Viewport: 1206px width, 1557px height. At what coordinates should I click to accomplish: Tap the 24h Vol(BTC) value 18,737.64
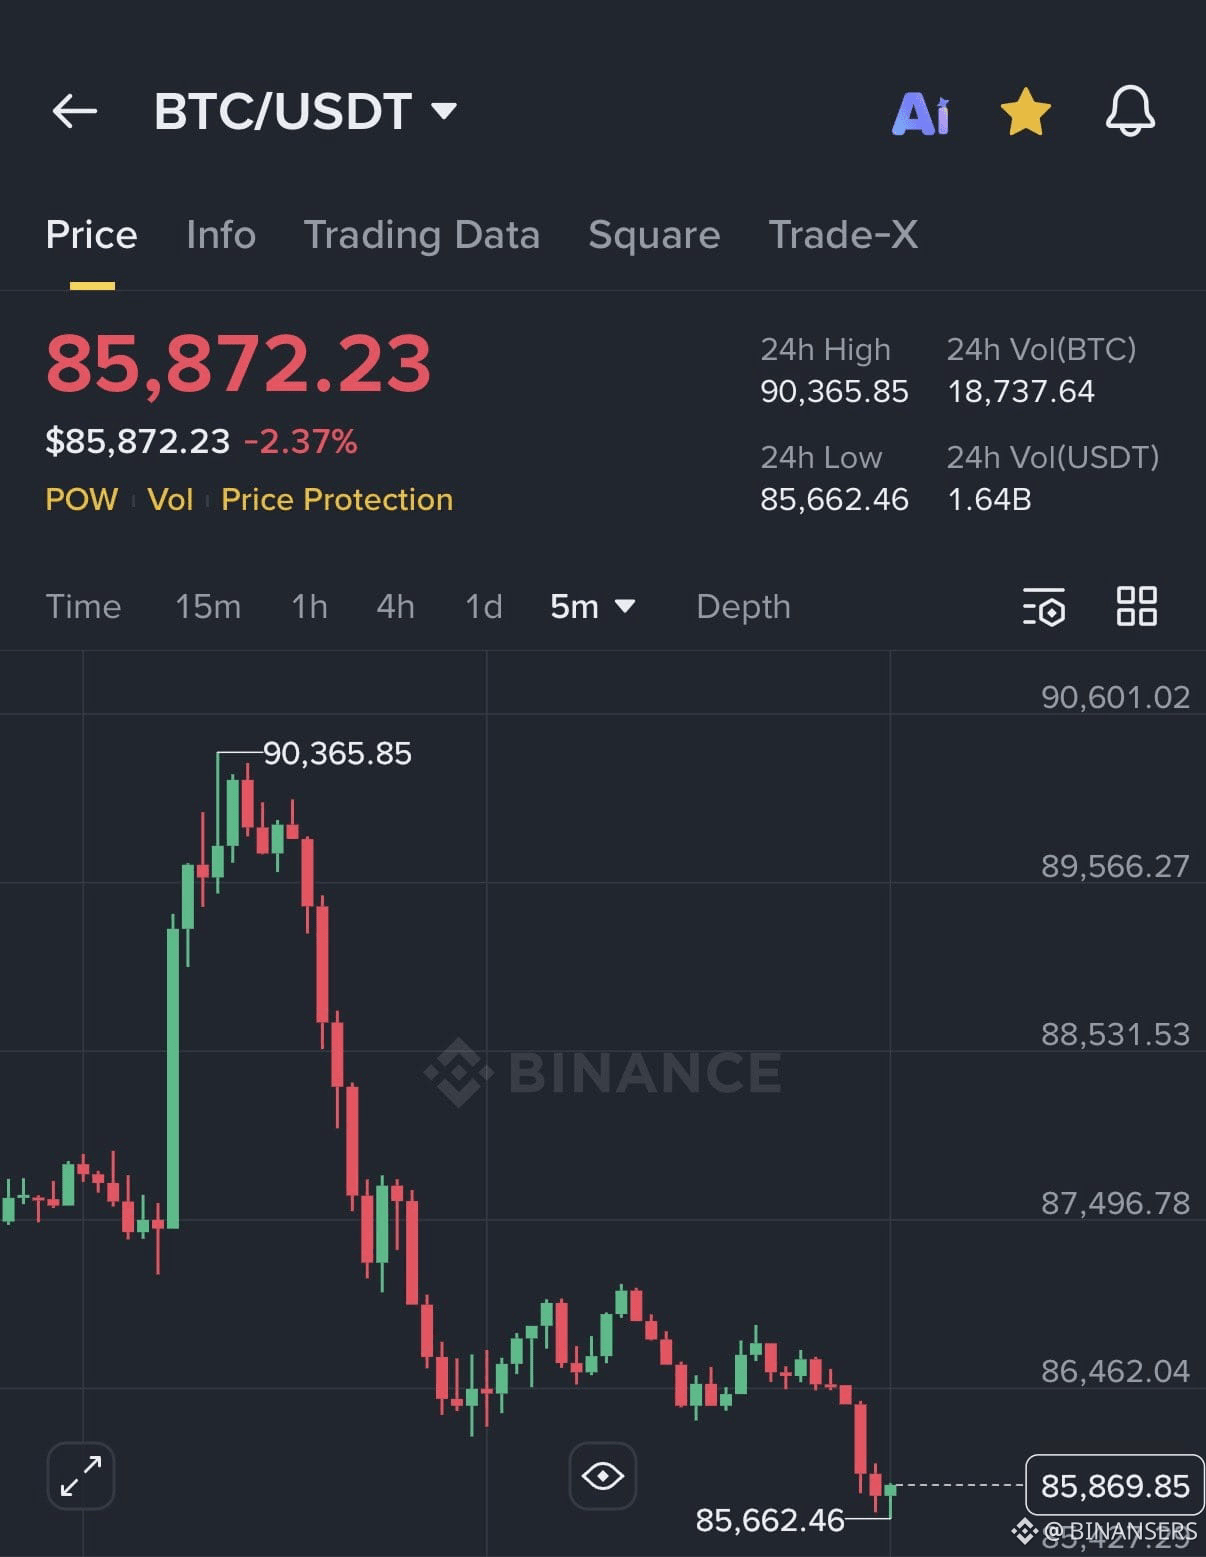point(1021,391)
